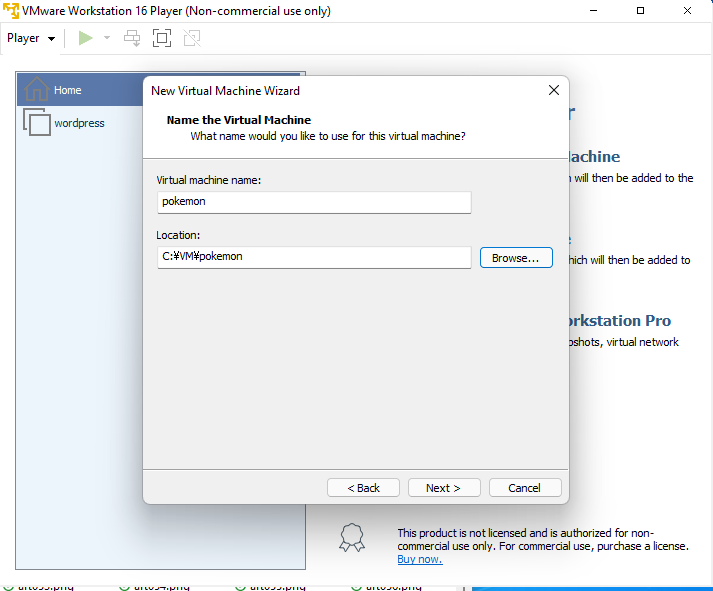The height and width of the screenshot is (591, 713).
Task: Expand the power options arrow beside play
Action: click(x=107, y=38)
